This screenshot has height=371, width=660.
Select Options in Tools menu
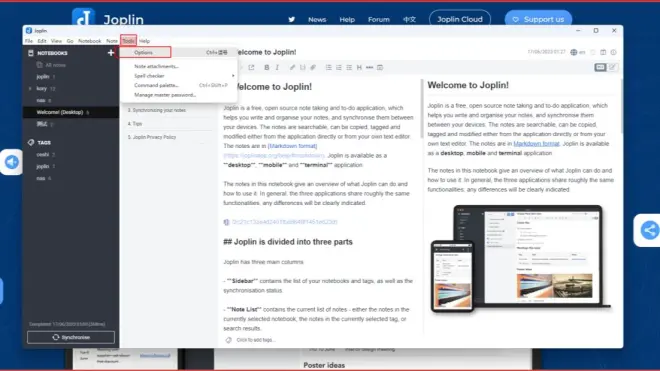[x=145, y=52]
